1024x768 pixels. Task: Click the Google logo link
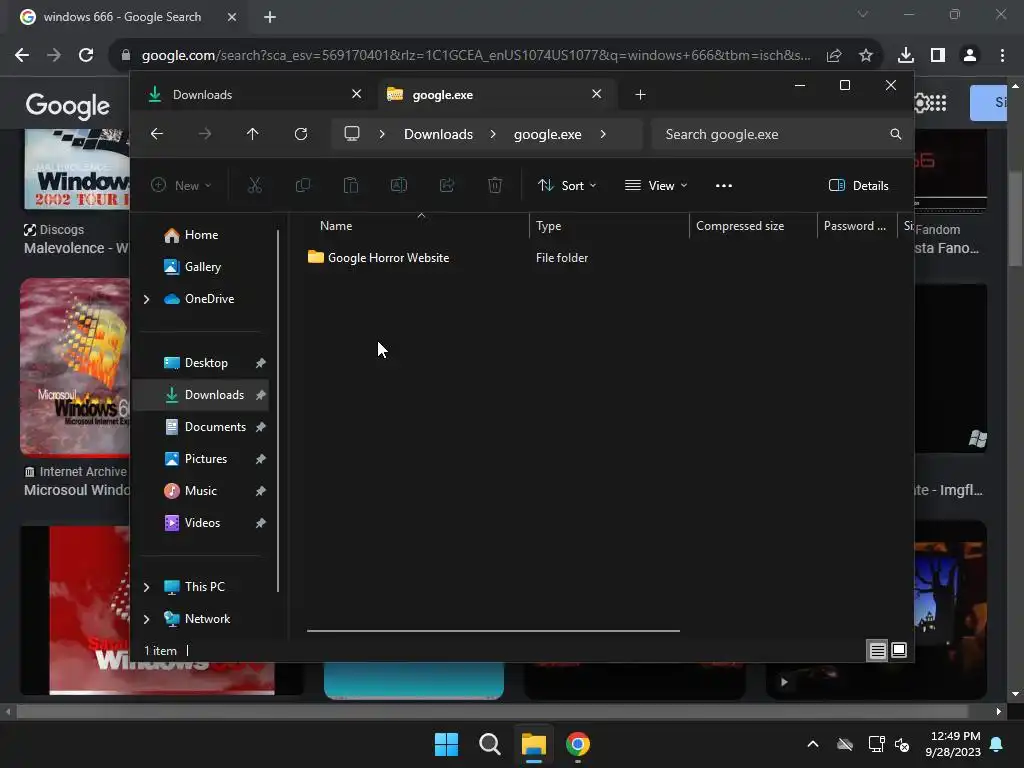[x=67, y=105]
